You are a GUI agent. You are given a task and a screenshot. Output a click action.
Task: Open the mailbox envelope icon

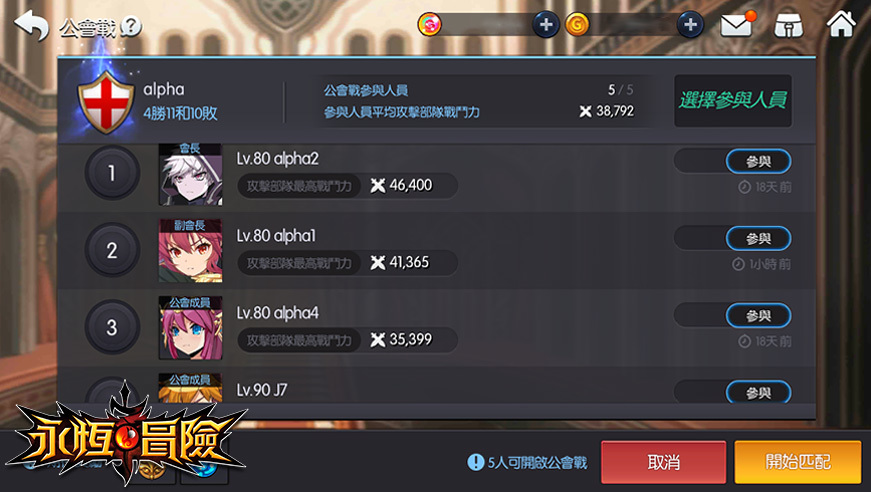(738, 25)
